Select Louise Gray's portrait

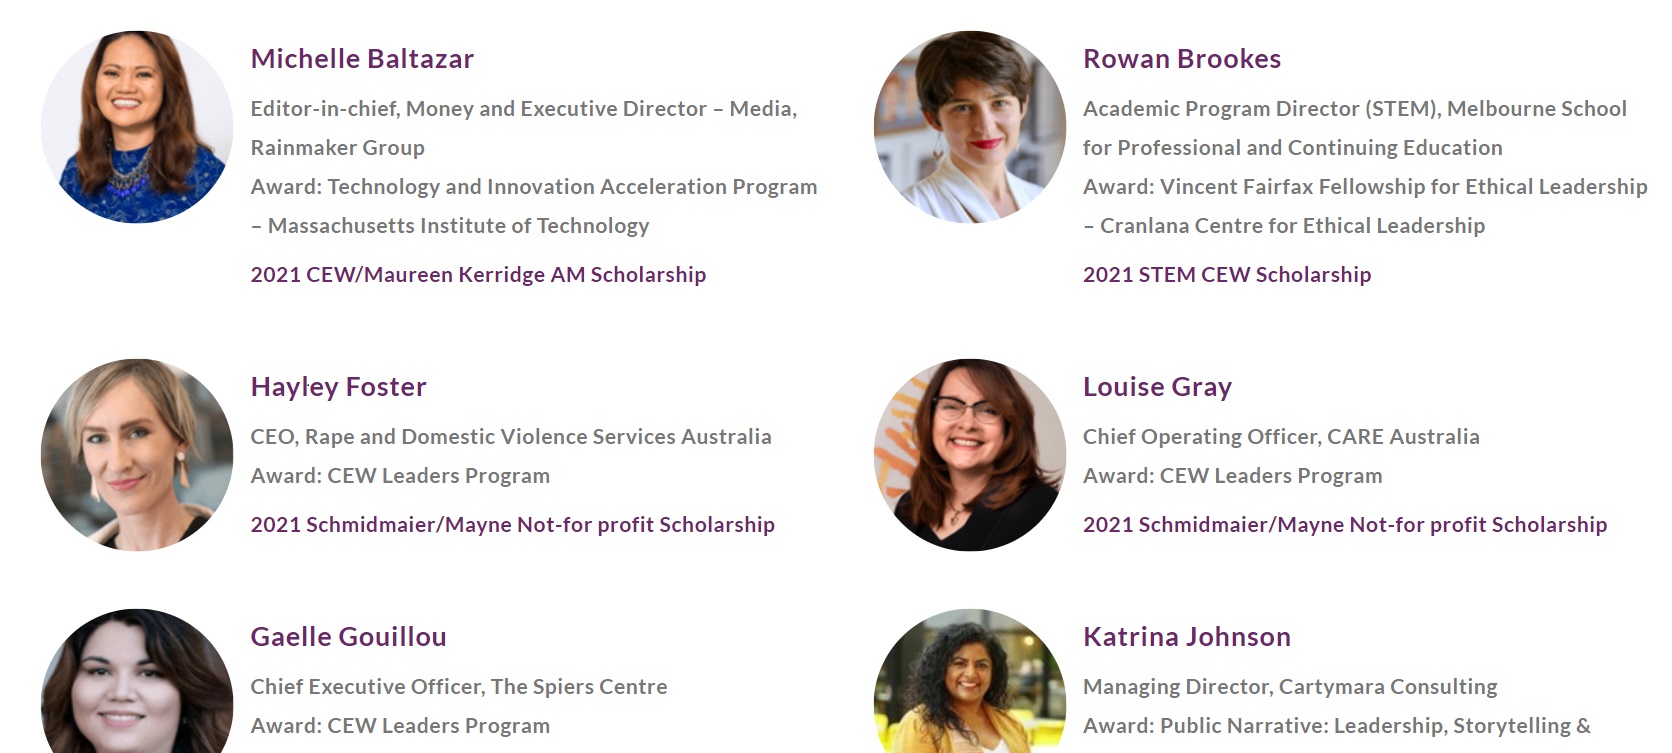pyautogui.click(x=970, y=455)
